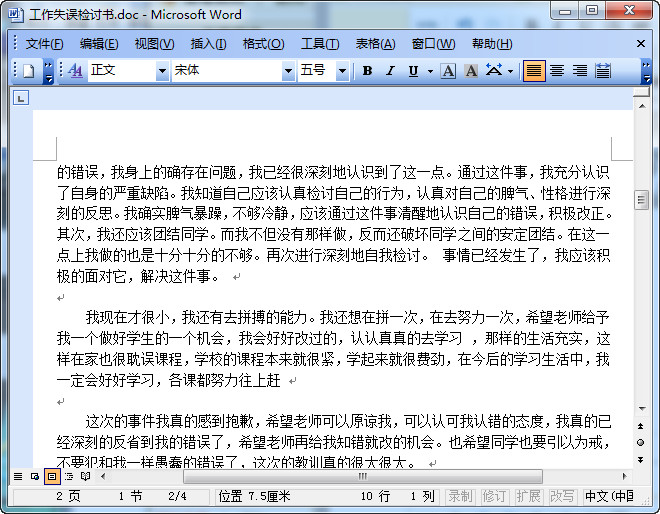Switch to Reading Layout view icon
This screenshot has height=514, width=660.
[x=85, y=477]
